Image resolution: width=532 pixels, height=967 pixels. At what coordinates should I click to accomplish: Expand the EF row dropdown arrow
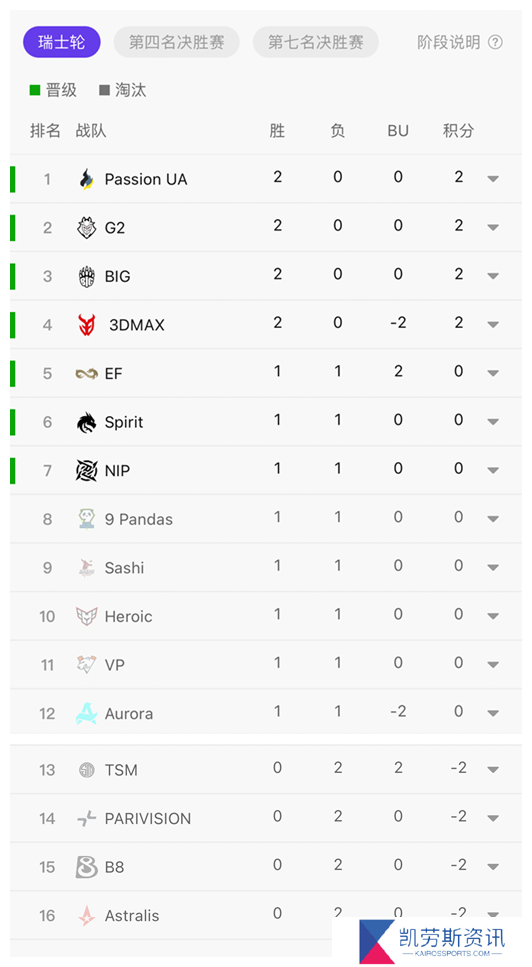[x=493, y=373]
